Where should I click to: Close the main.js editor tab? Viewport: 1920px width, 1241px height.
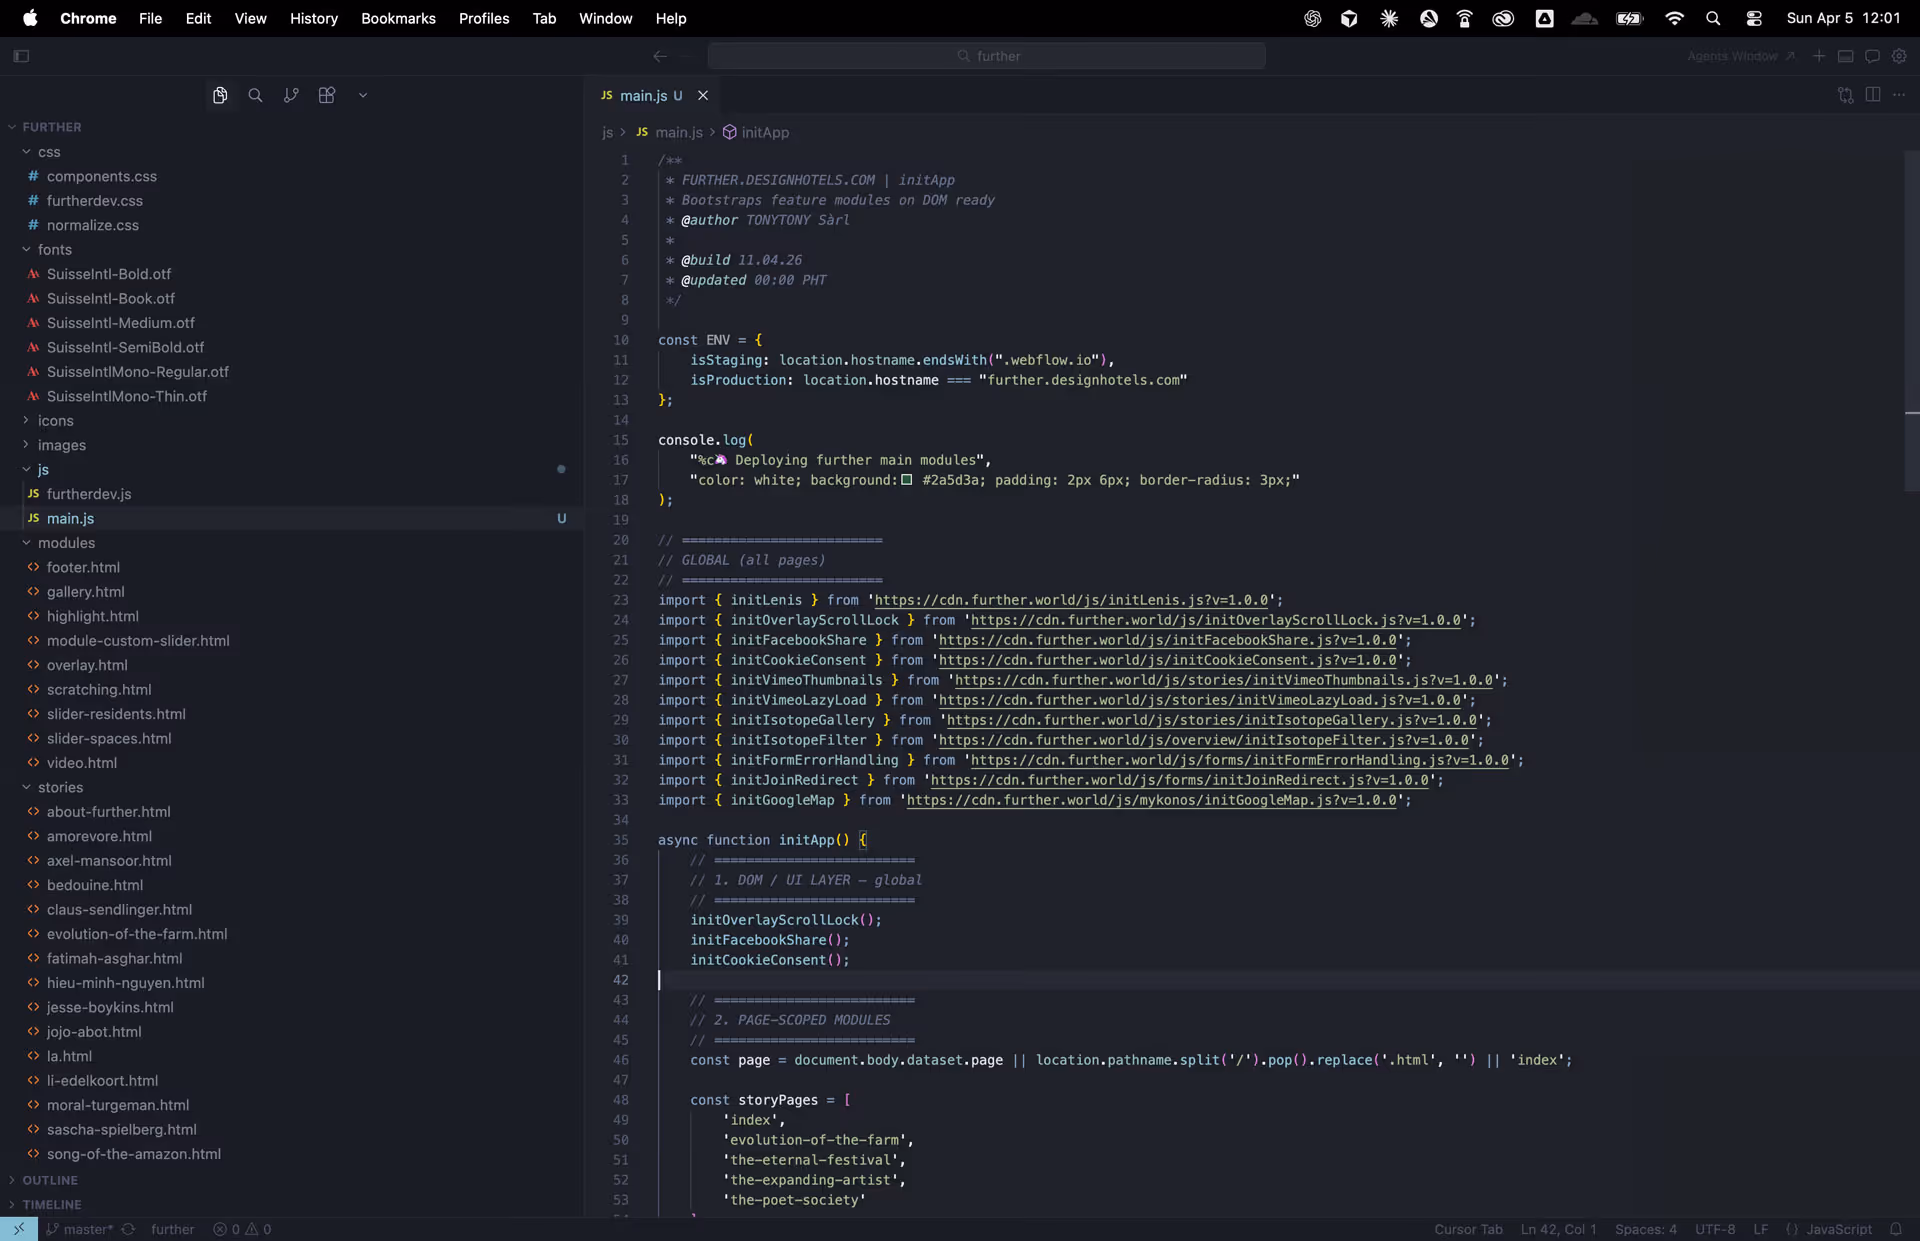703,95
